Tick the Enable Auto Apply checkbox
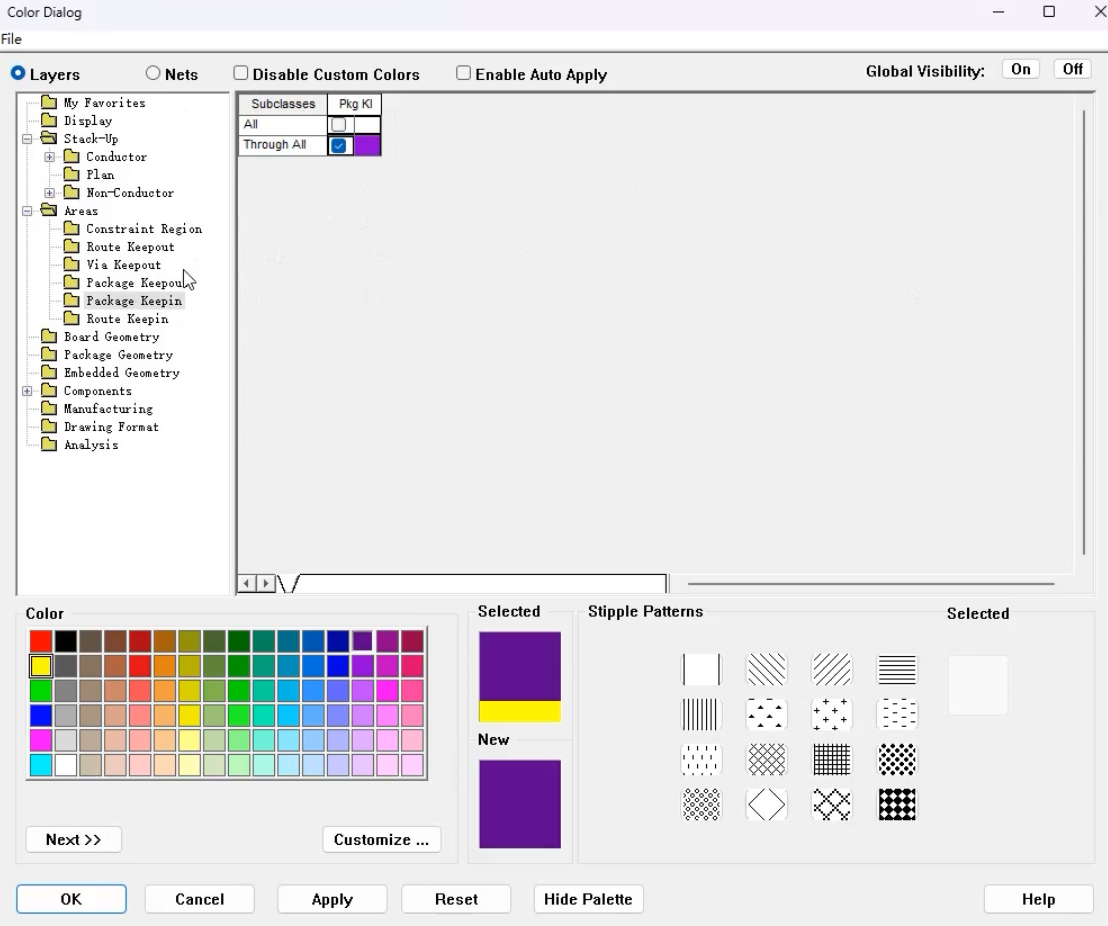The image size is (1108, 926). tap(464, 73)
